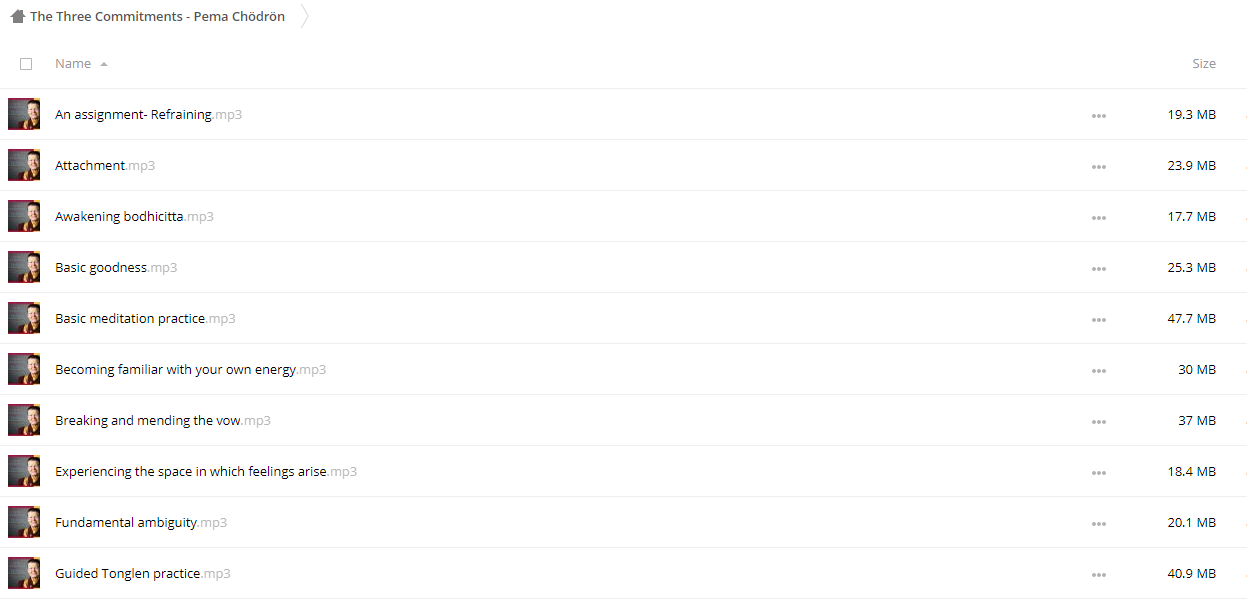The height and width of the screenshot is (600, 1247).
Task: Click the Name column header
Action: (73, 63)
